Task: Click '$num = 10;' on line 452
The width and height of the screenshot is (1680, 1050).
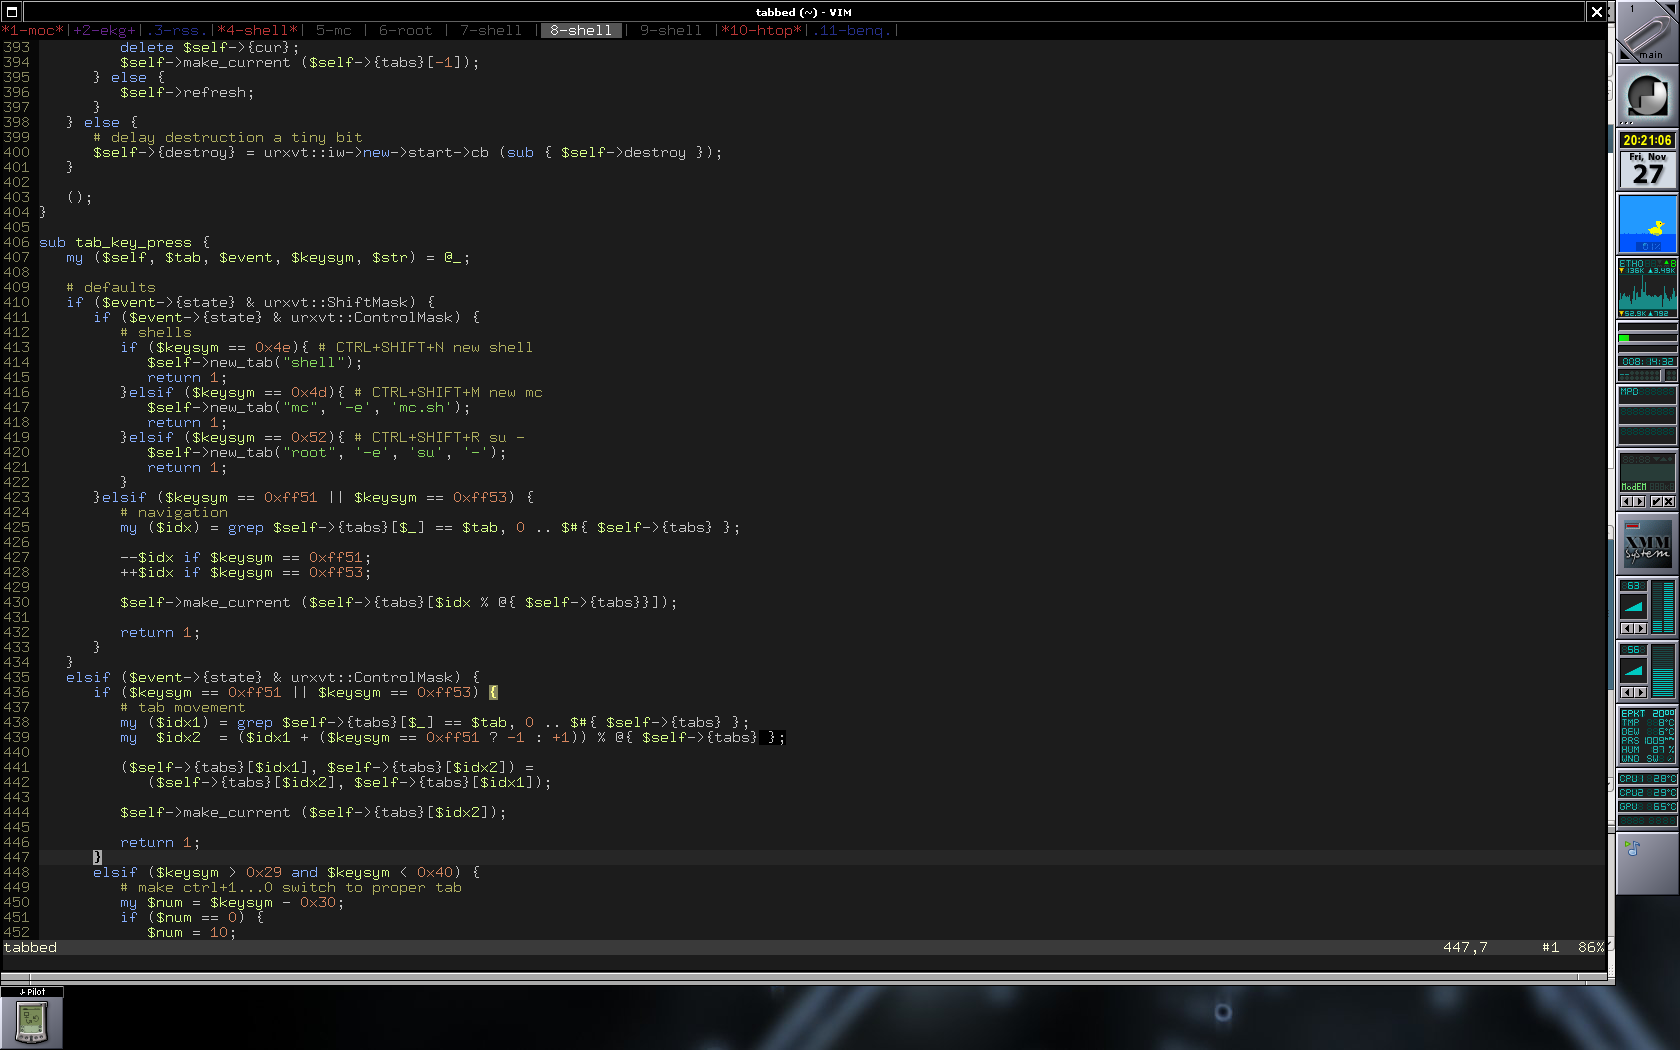Action: (192, 932)
